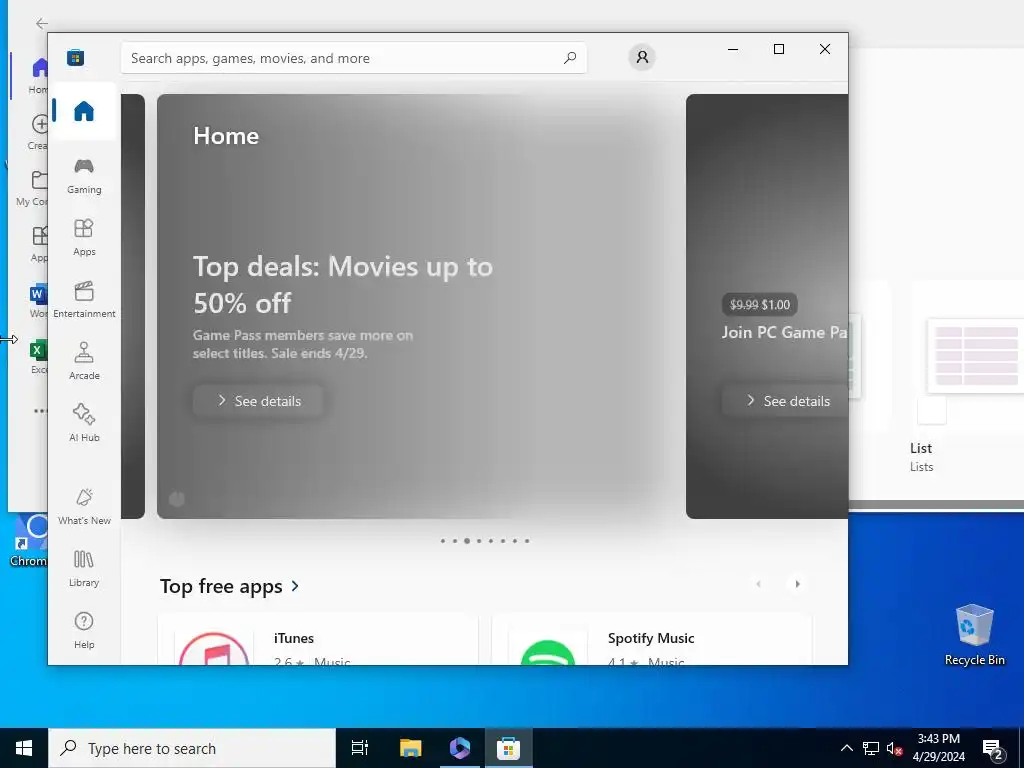Select the active third carousel dot
The width and height of the screenshot is (1024, 768).
pos(467,541)
